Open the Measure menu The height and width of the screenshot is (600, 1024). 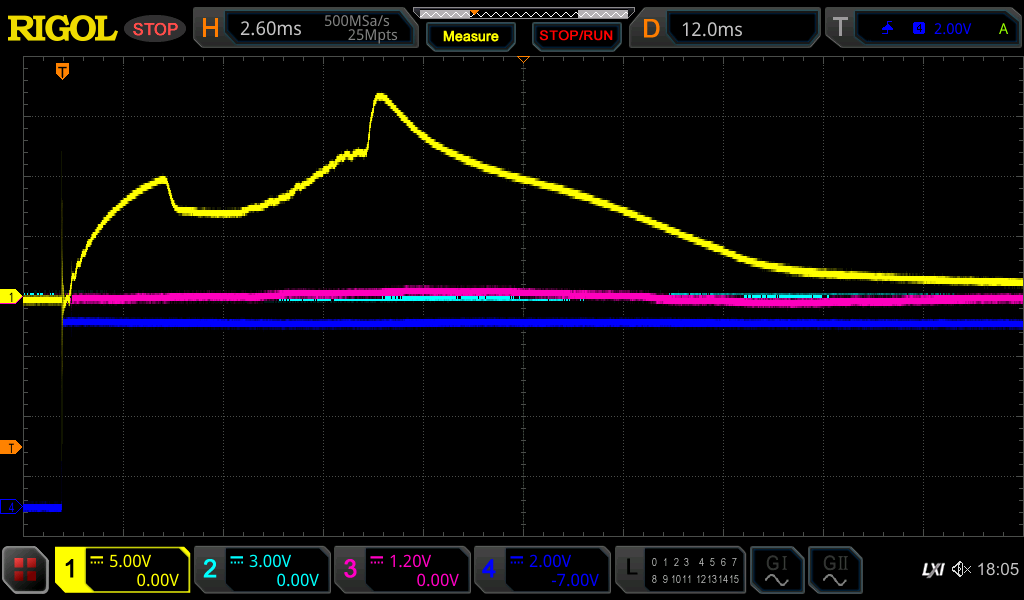point(470,36)
